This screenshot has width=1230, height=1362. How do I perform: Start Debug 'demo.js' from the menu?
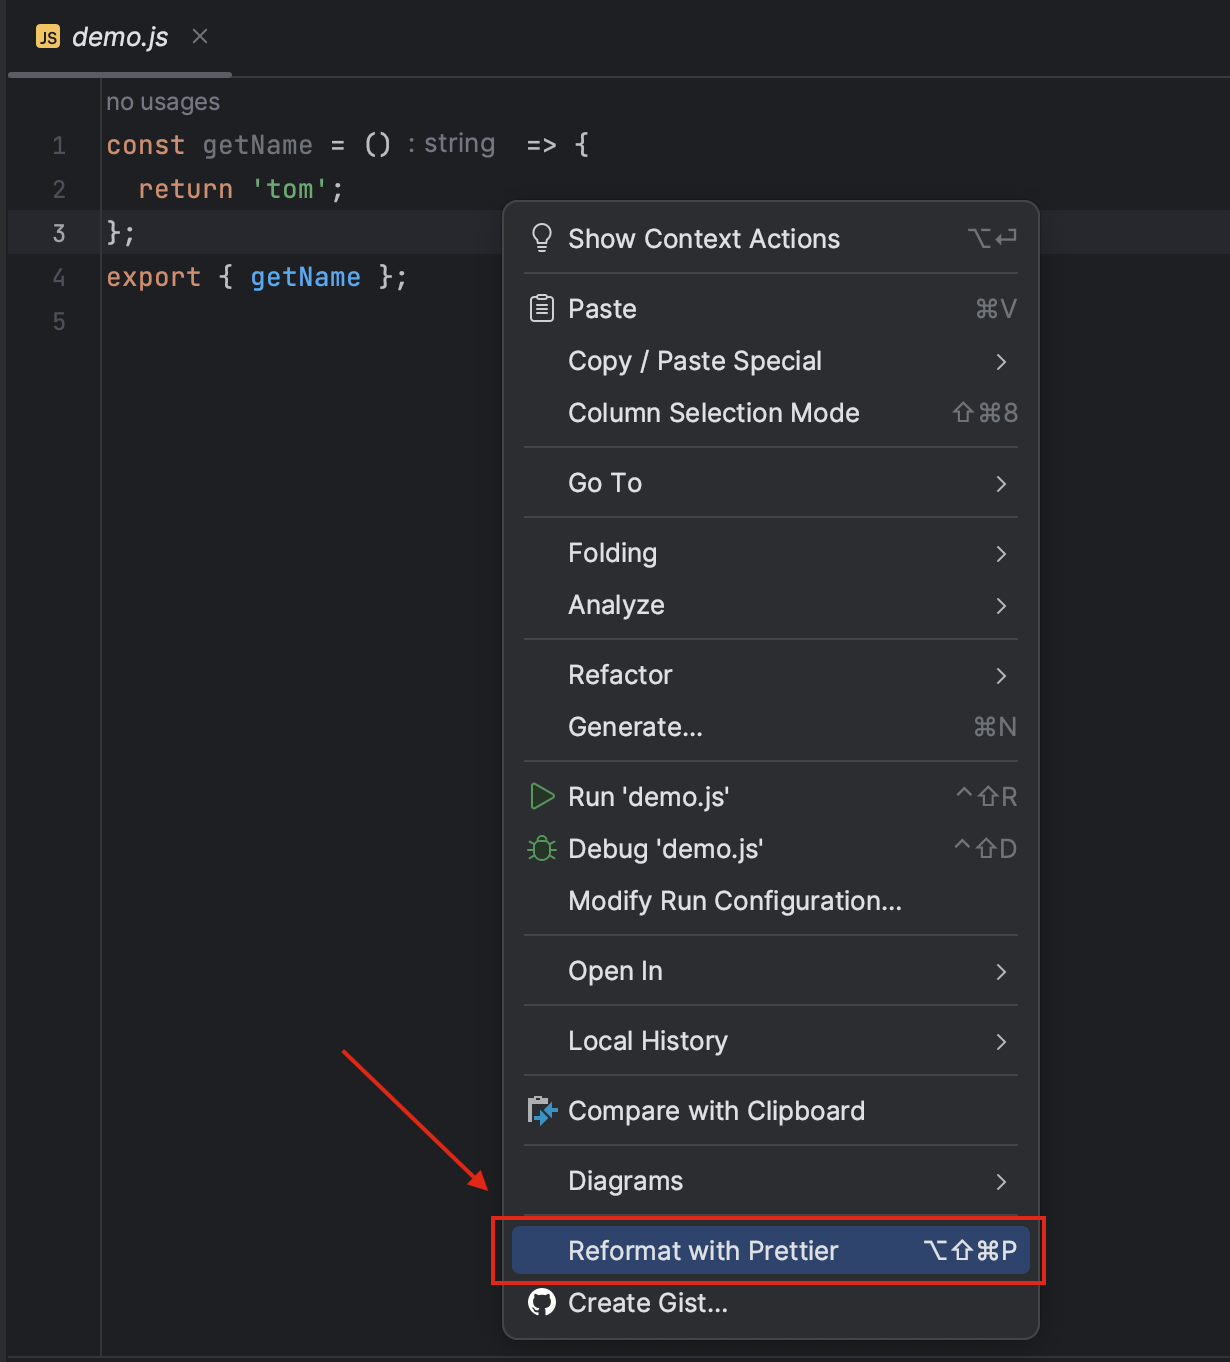[771, 848]
